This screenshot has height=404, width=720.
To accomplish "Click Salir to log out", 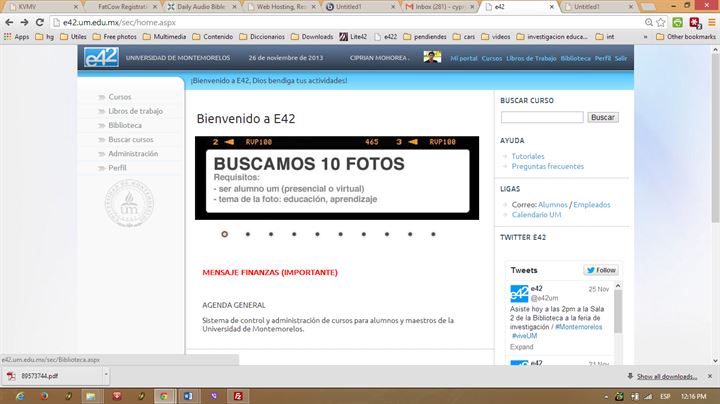I will (621, 58).
